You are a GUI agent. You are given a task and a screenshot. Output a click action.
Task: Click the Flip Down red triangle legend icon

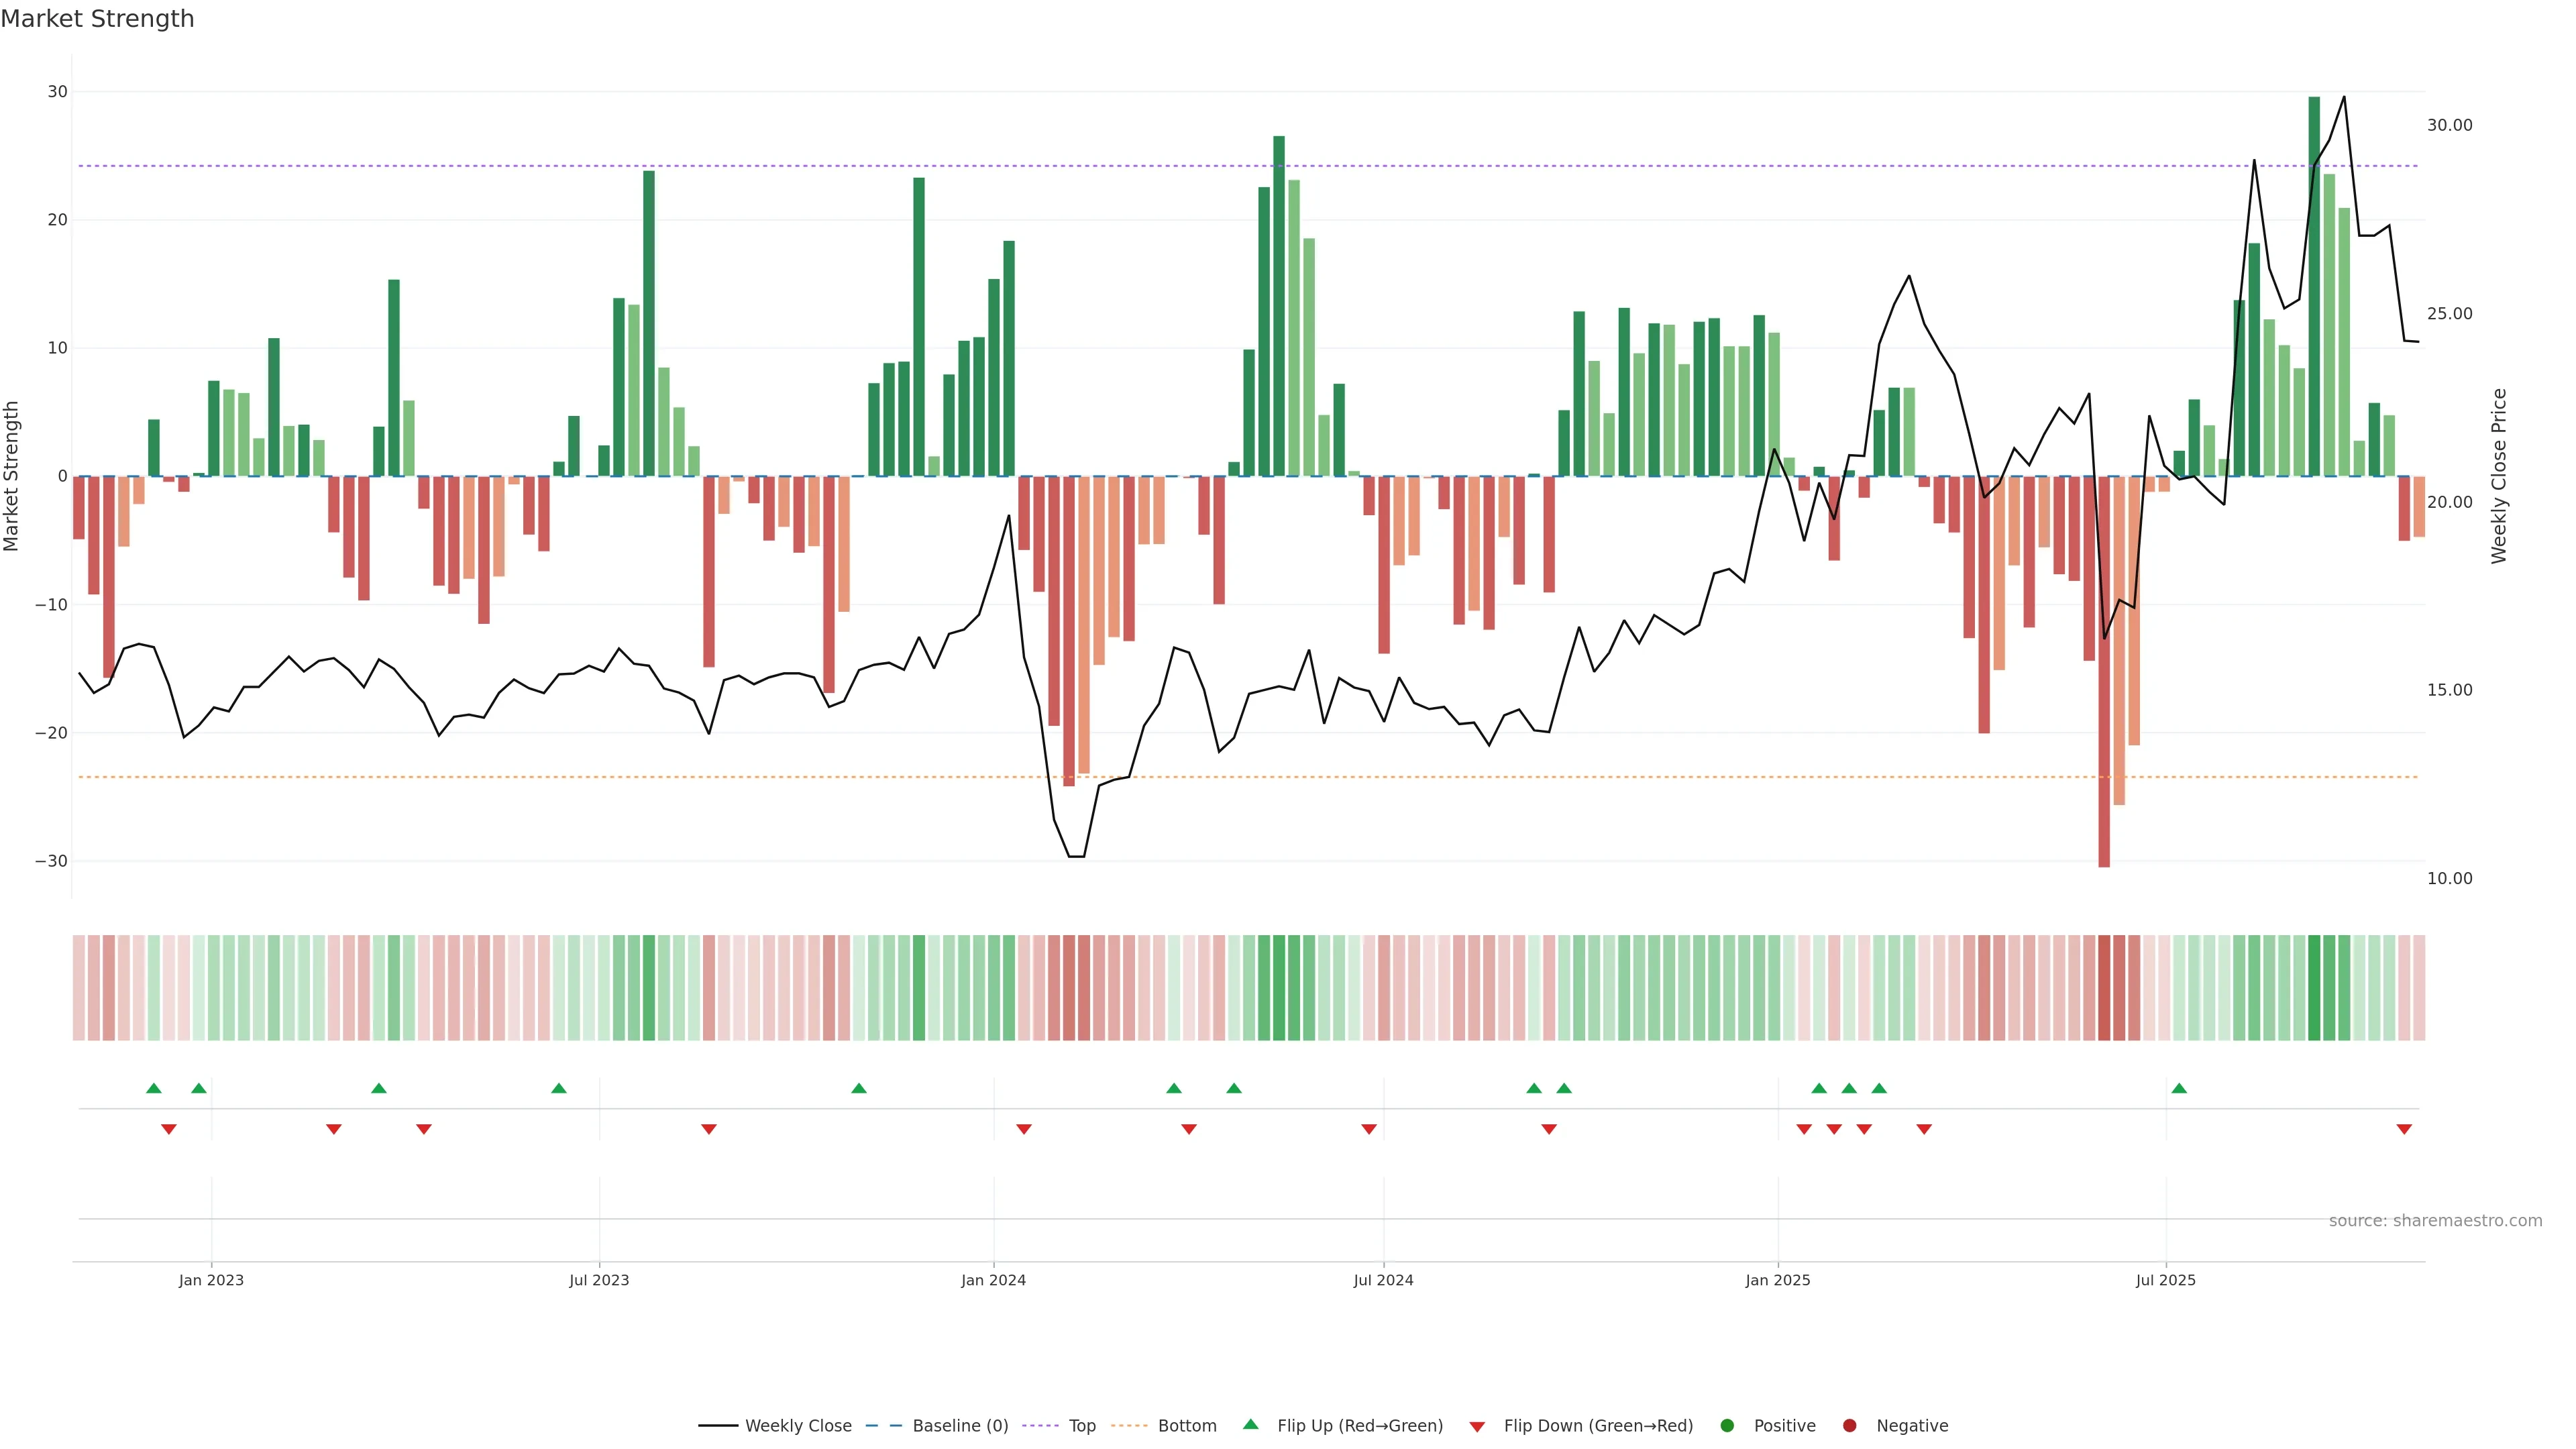1477,1426
